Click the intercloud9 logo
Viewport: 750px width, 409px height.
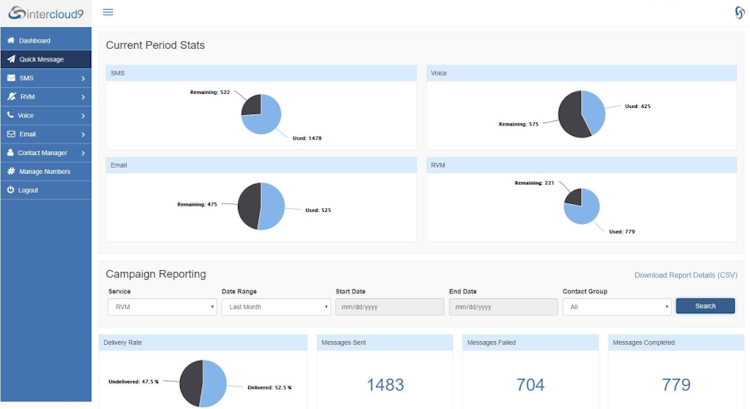(x=46, y=13)
